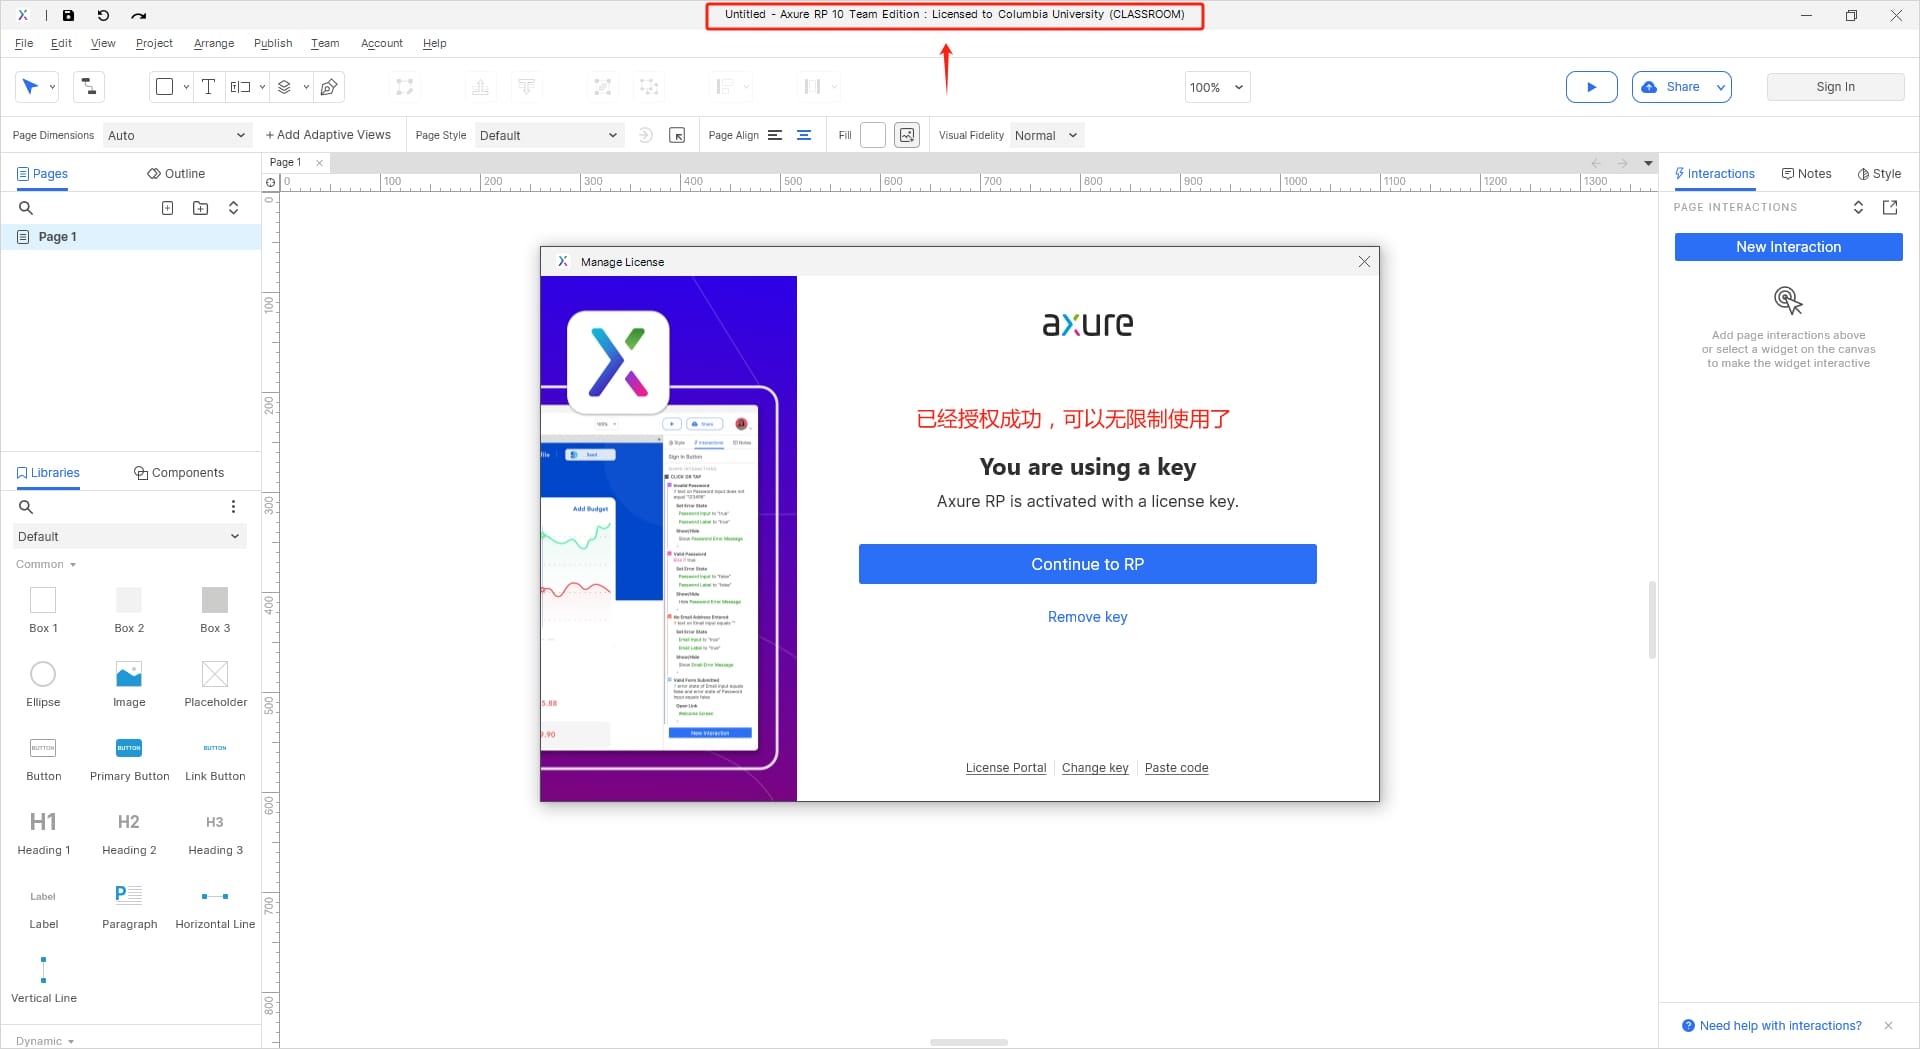
Task: Click the Change key link
Action: [1095, 768]
